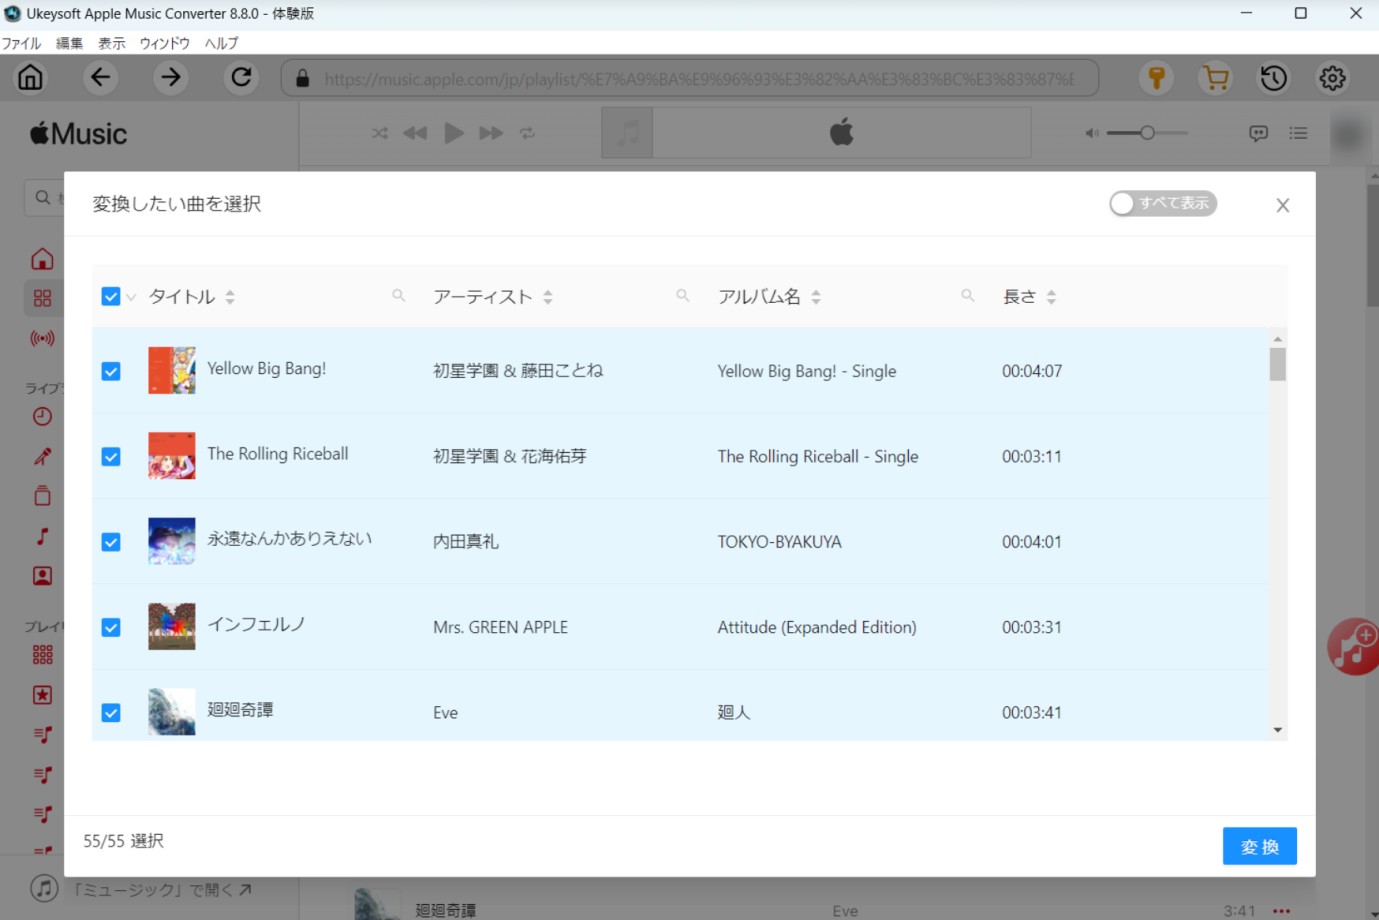Click 「ミュージック」で開く link

[x=162, y=889]
